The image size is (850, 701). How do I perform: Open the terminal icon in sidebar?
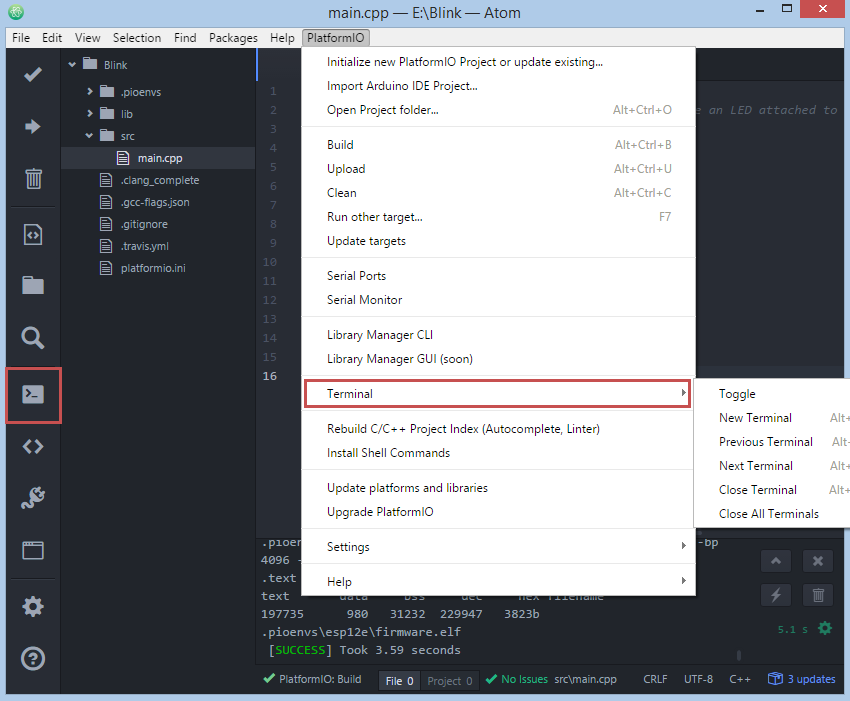coord(33,394)
